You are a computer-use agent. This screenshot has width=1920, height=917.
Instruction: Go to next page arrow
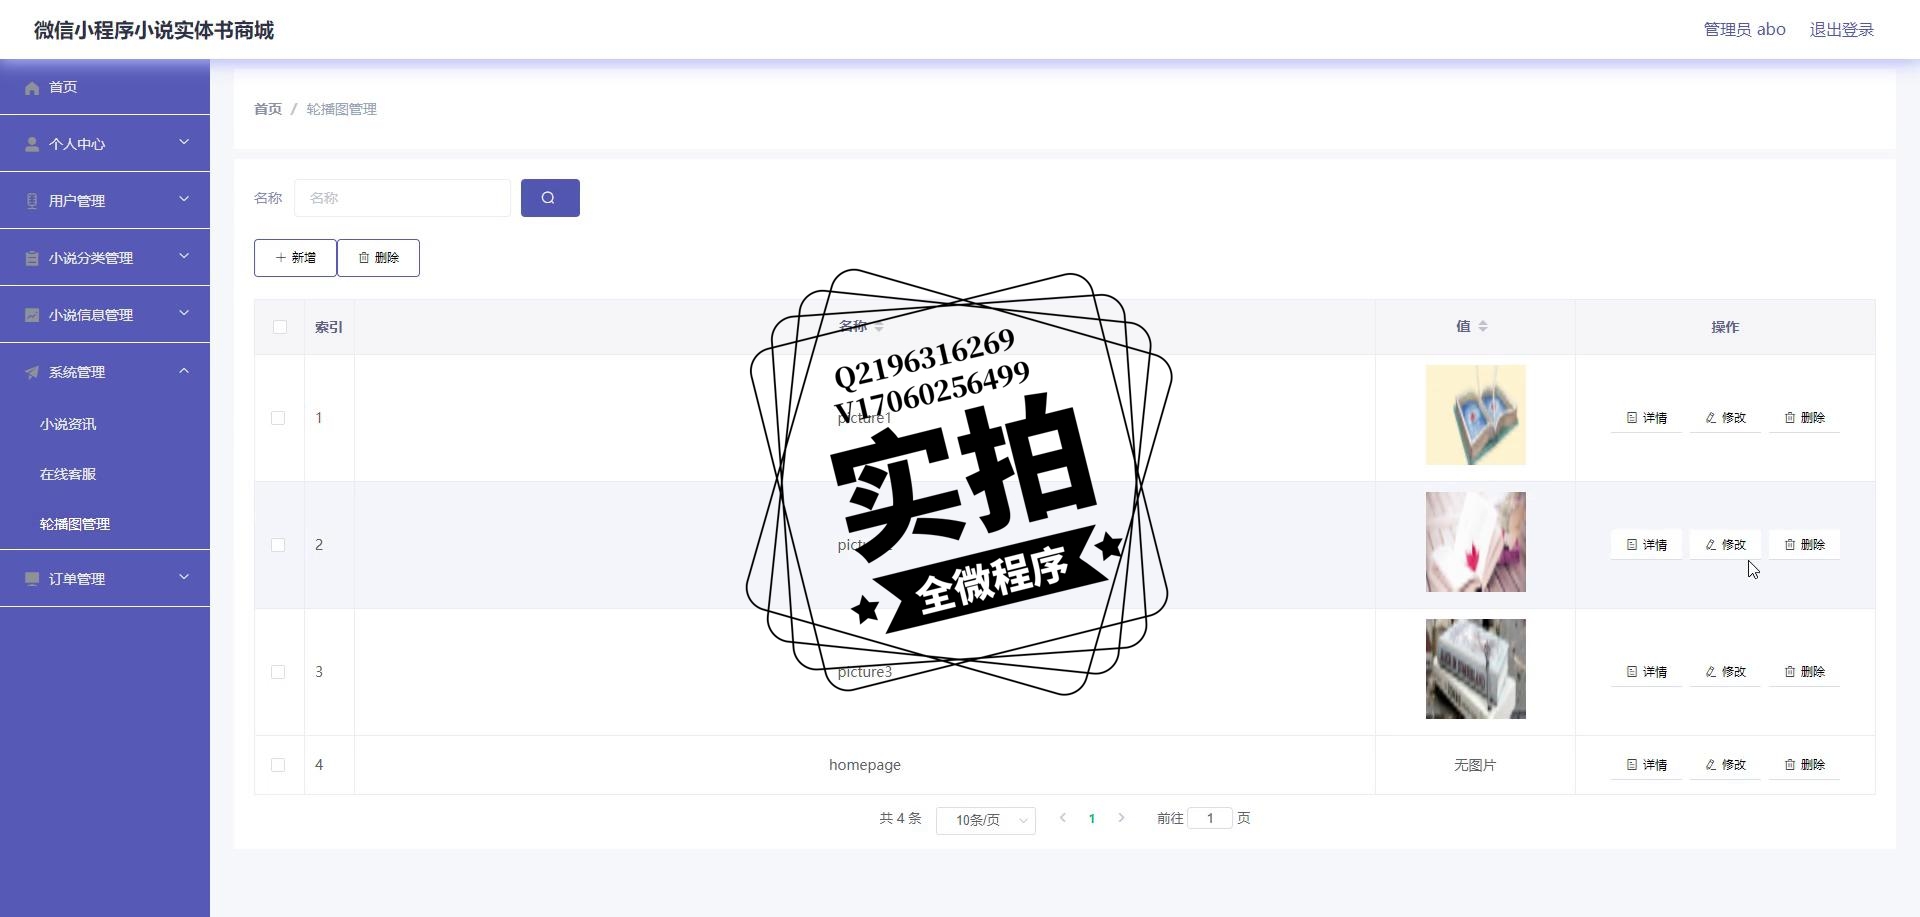(x=1121, y=818)
